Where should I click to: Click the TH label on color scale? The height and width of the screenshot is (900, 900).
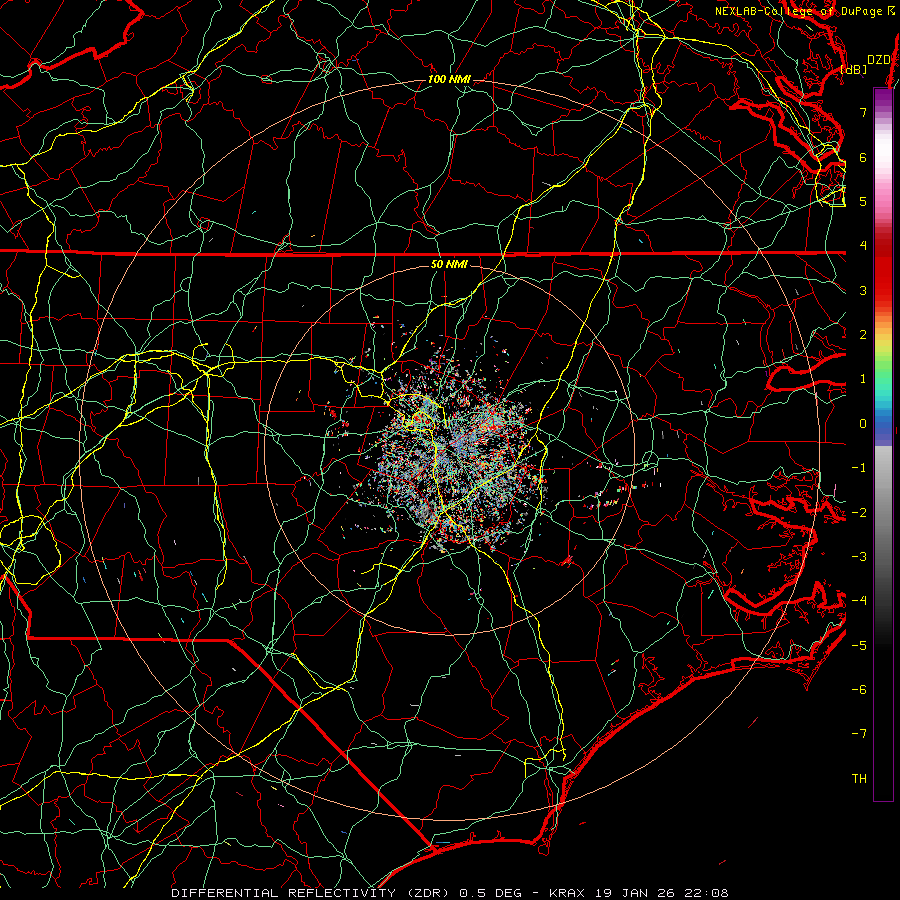pos(859,779)
